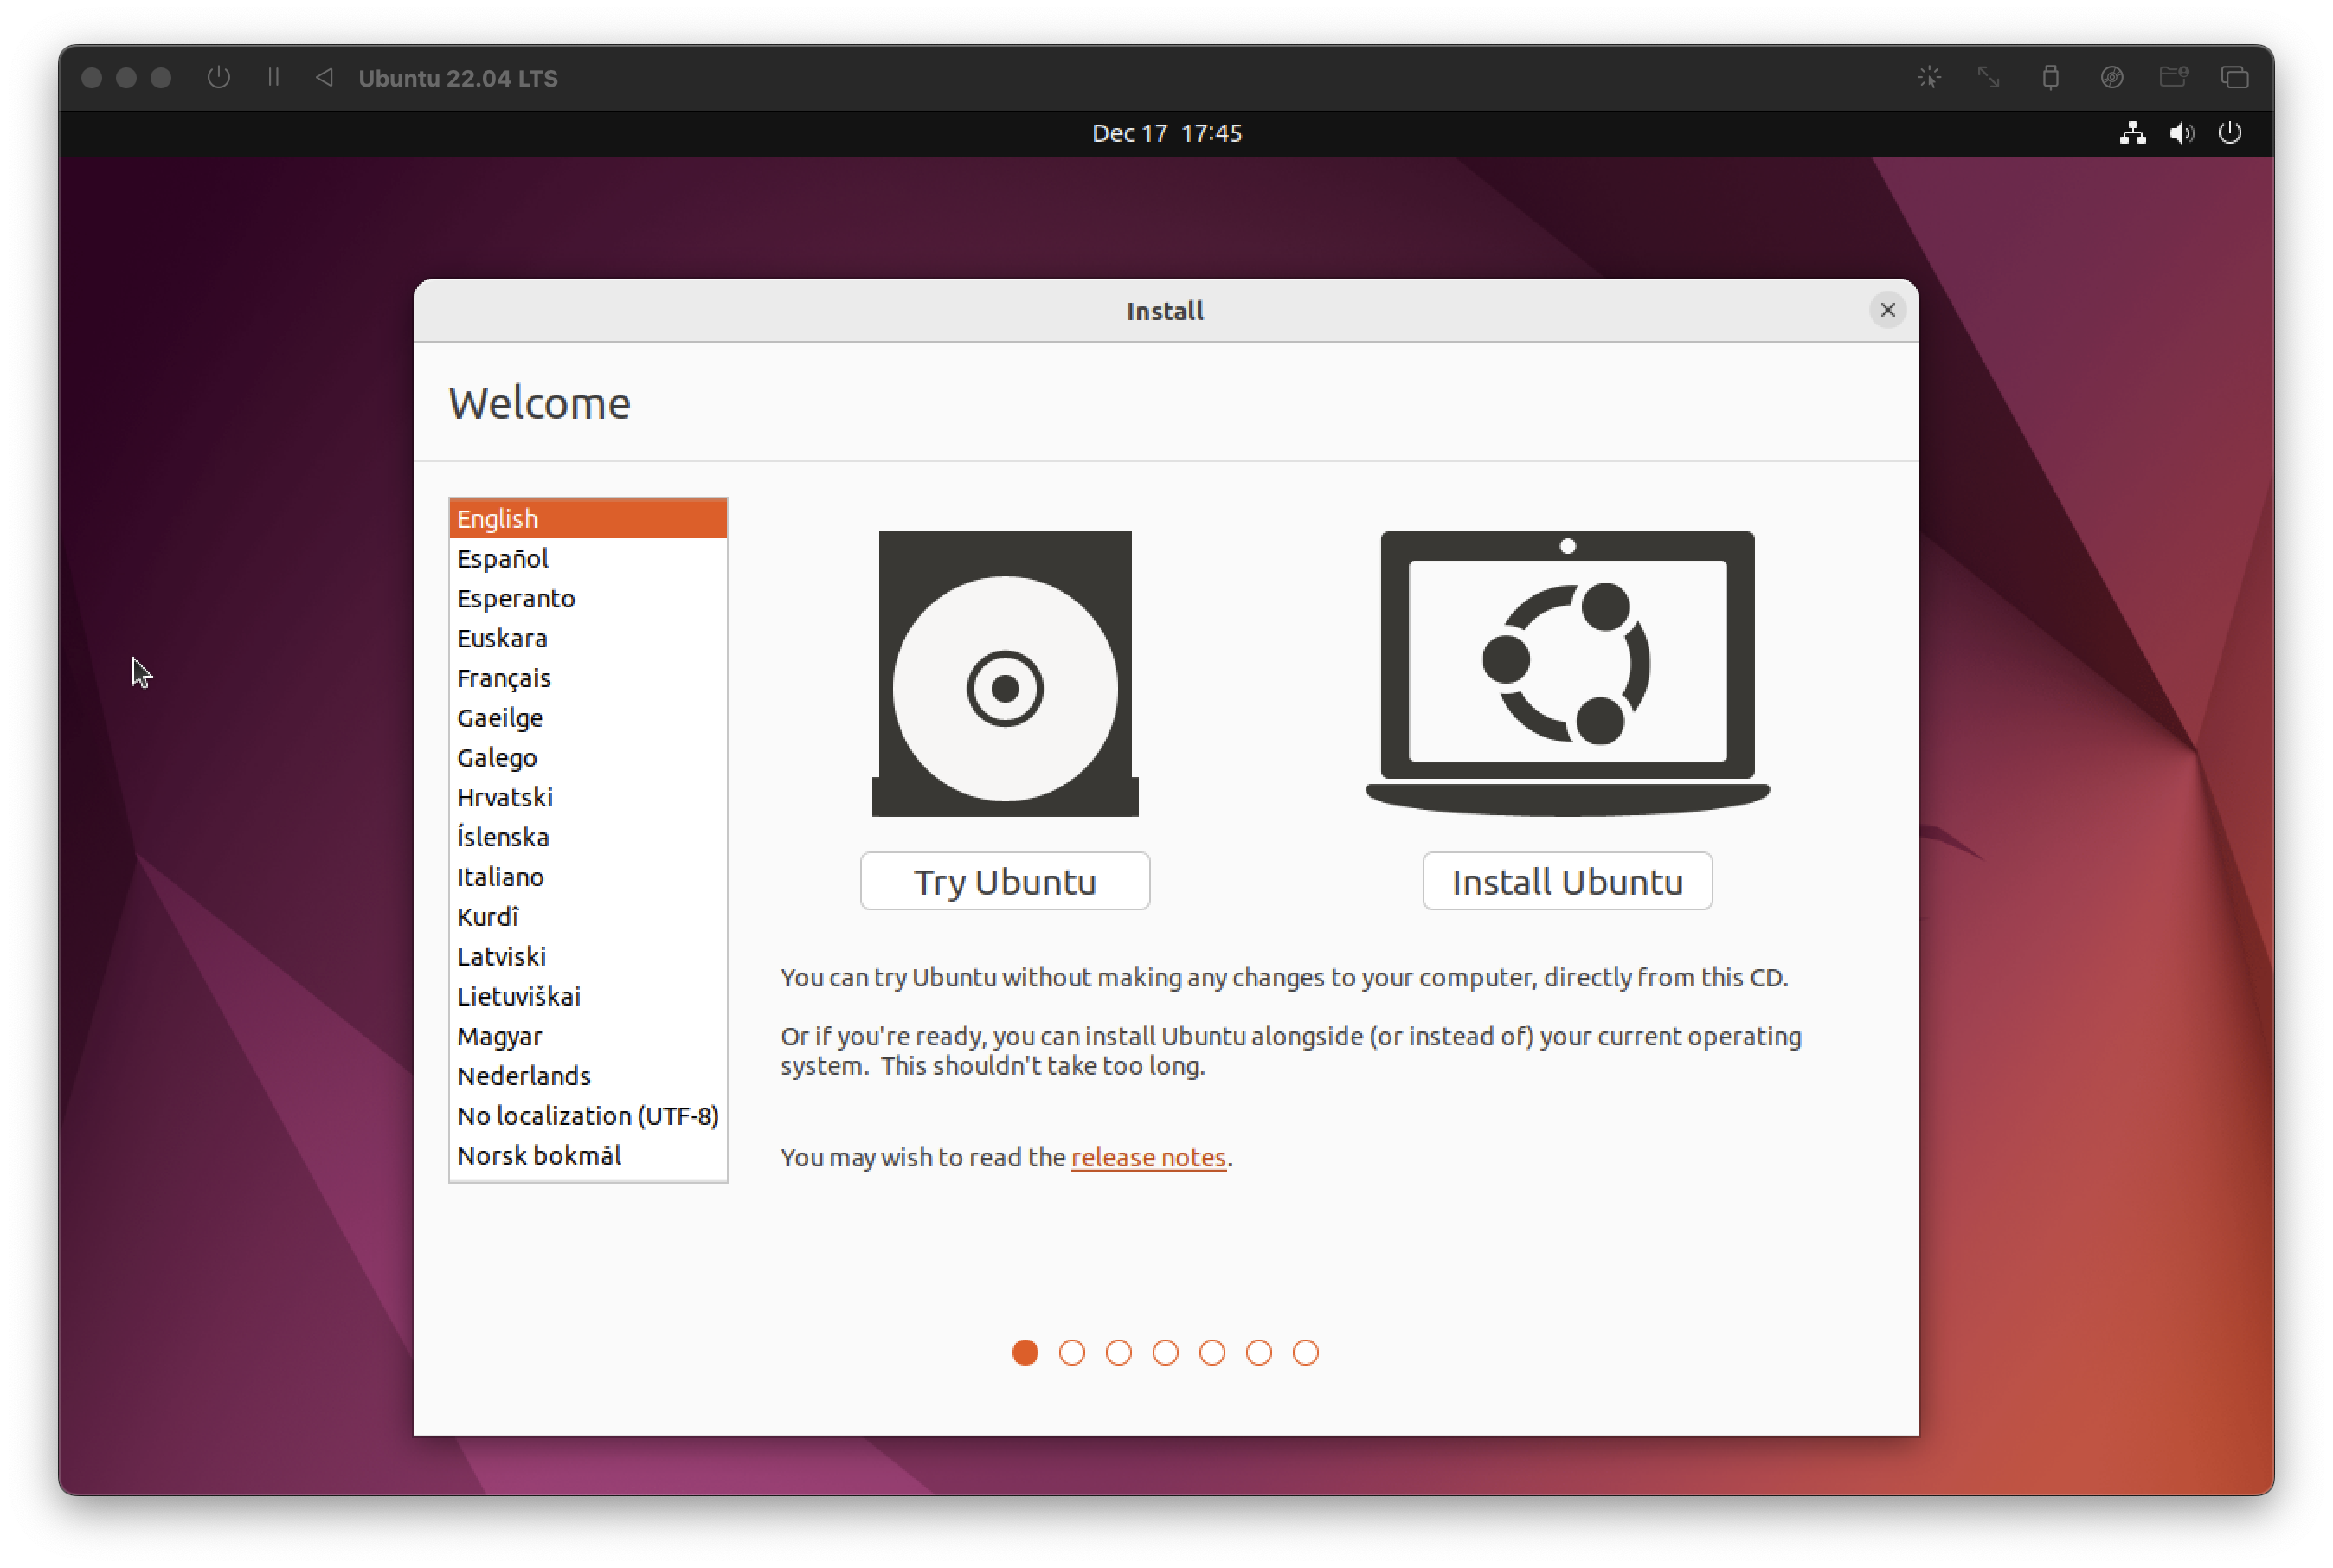Open the release notes link
Image resolution: width=2333 pixels, height=1568 pixels.
1147,1157
